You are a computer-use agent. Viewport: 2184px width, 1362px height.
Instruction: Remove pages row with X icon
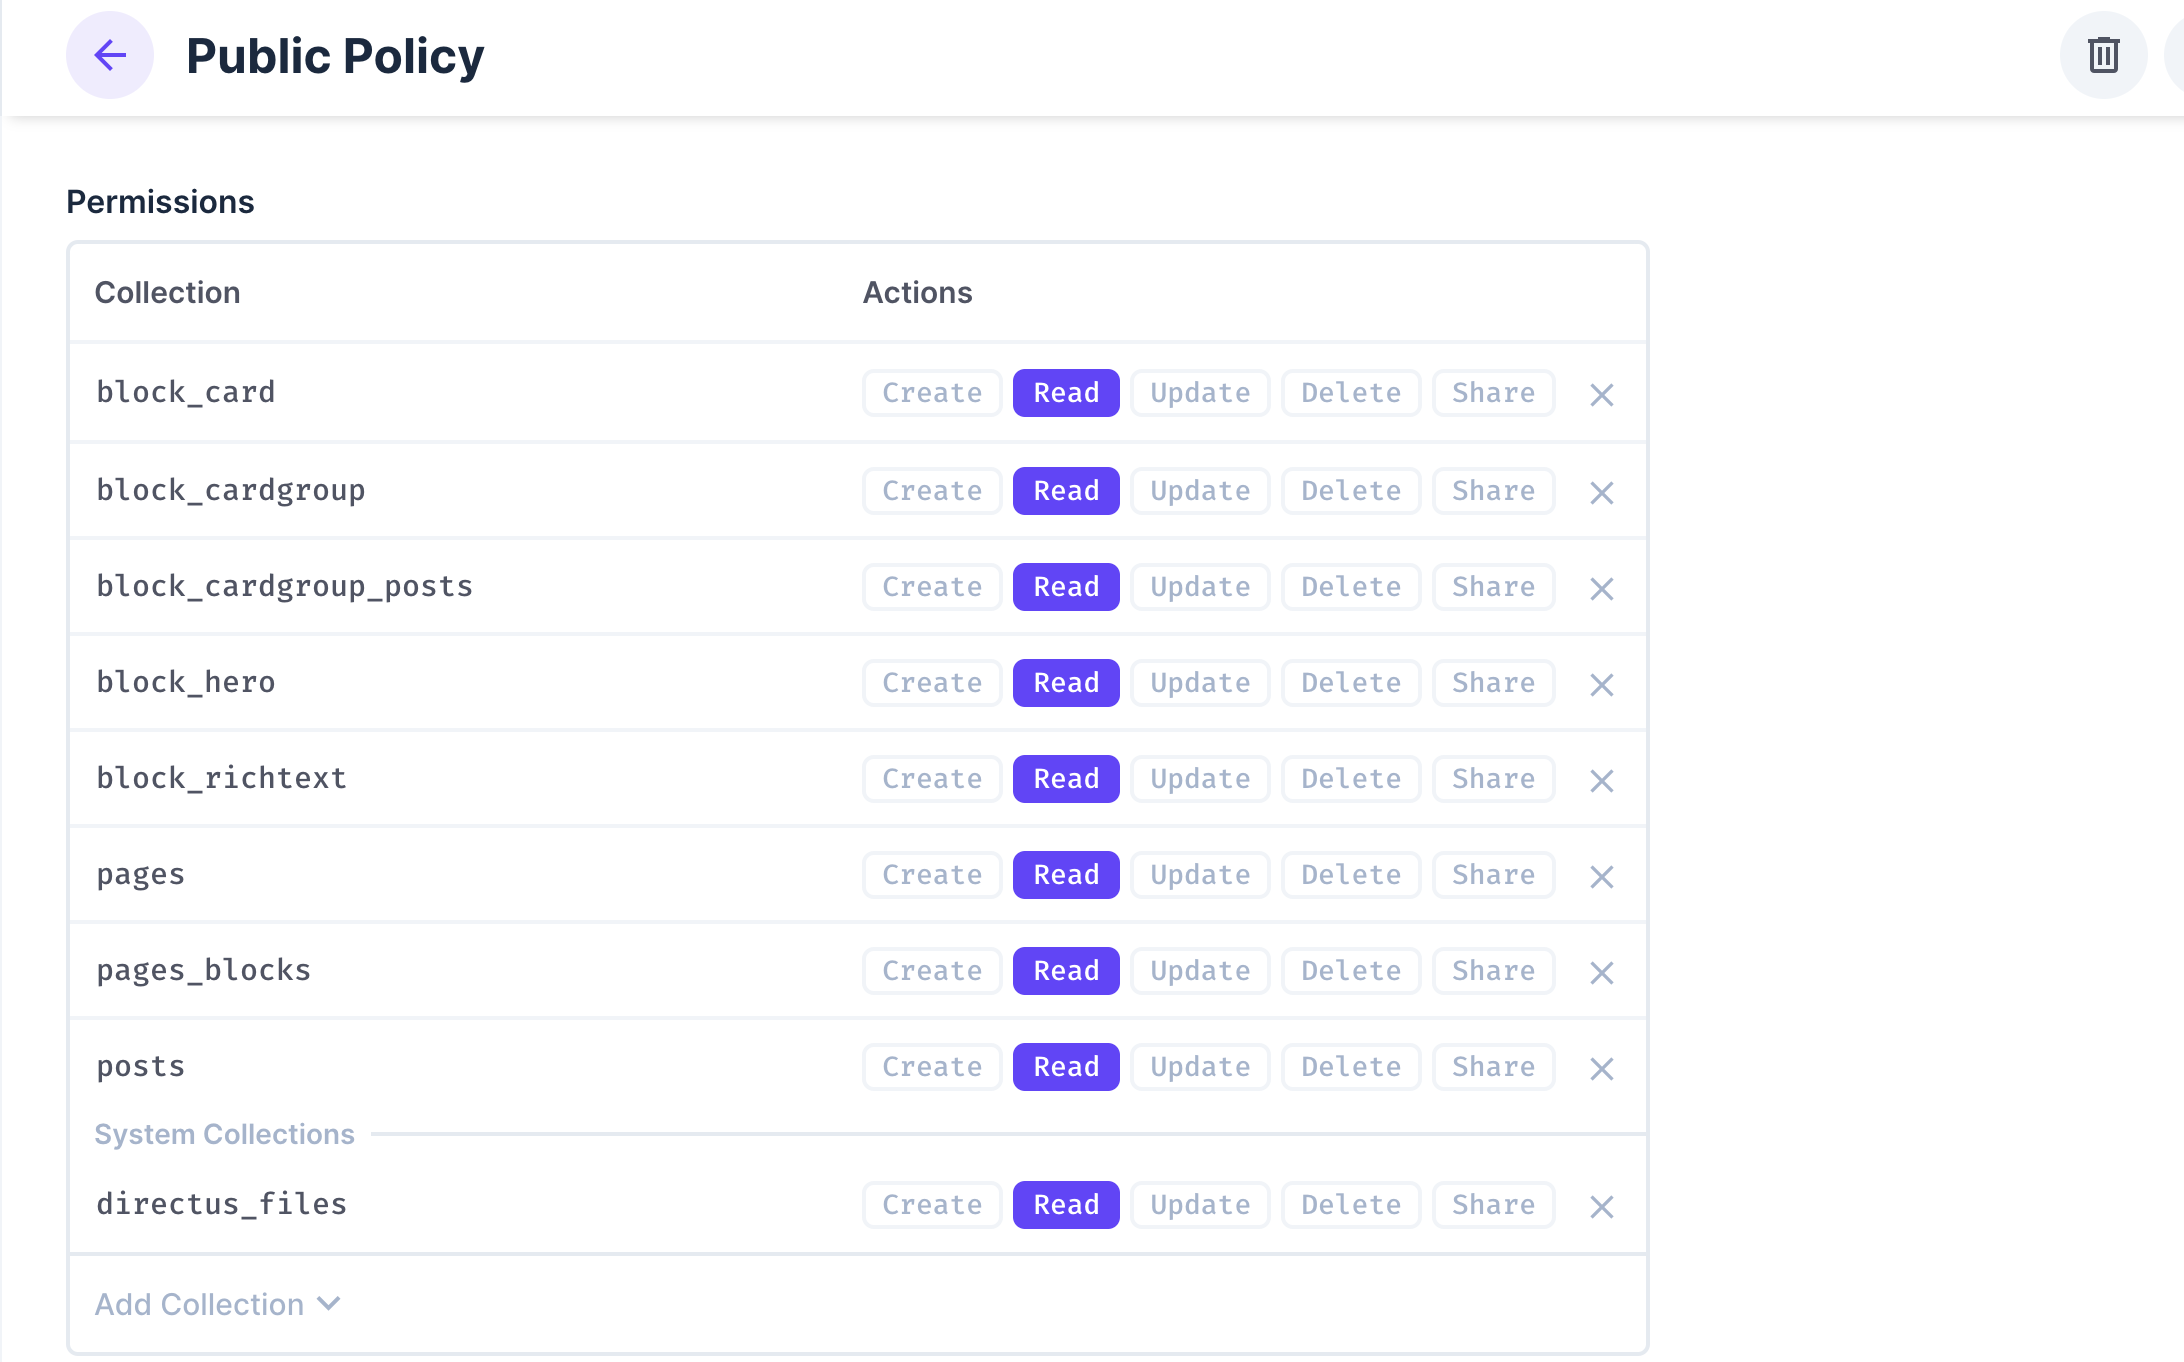[1601, 876]
